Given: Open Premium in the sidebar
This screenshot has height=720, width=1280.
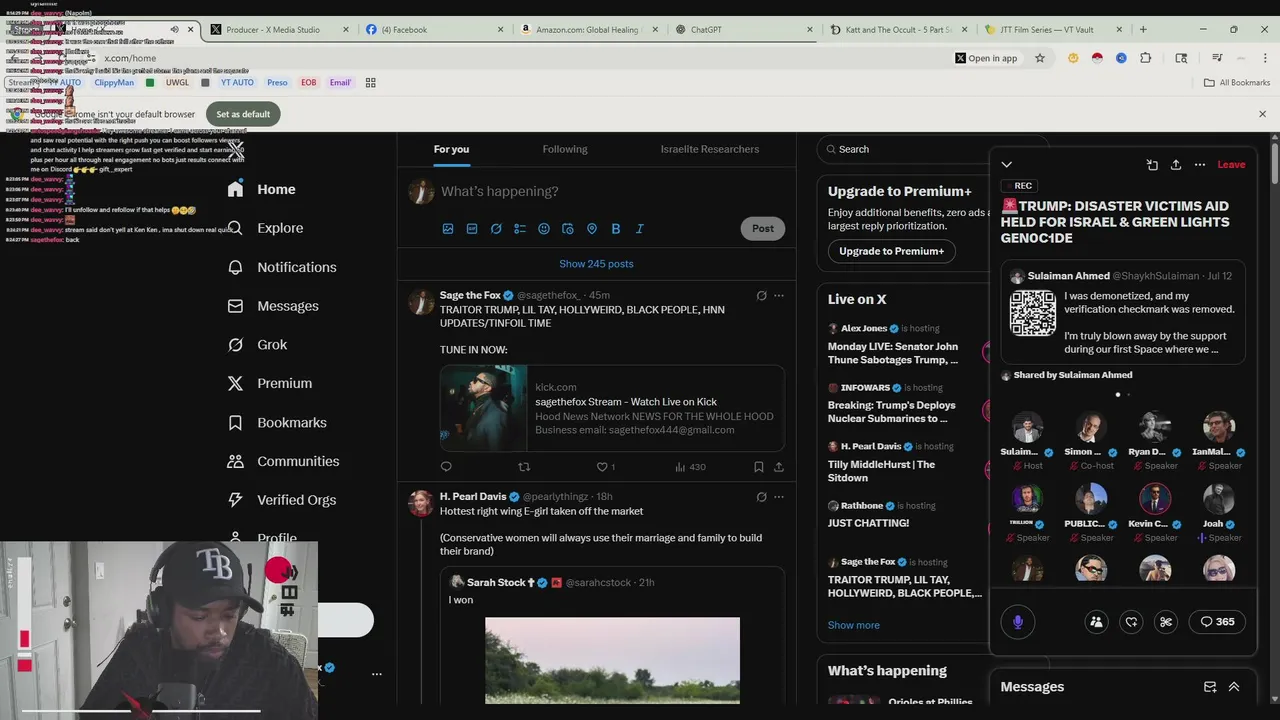Looking at the screenshot, I should [270, 384].
